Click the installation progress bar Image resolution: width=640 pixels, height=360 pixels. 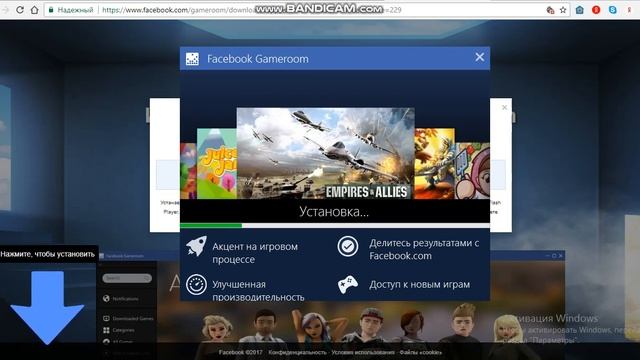[x=335, y=226]
